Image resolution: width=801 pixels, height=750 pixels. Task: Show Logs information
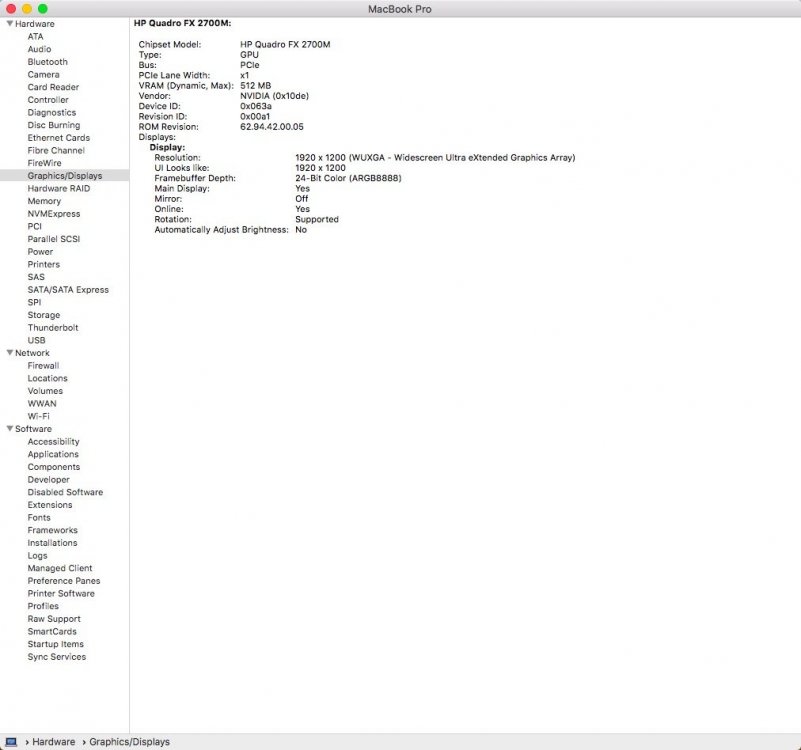click(x=37, y=555)
